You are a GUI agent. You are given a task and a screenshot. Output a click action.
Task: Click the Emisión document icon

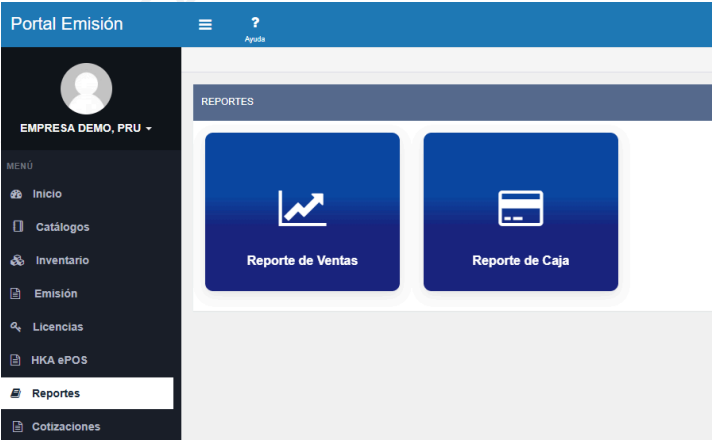tap(15, 294)
